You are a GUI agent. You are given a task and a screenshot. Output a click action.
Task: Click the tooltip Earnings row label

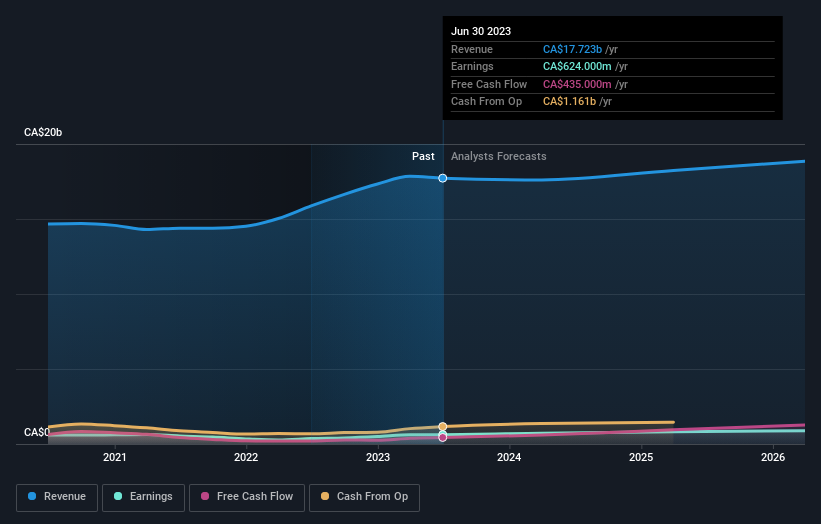tap(472, 66)
